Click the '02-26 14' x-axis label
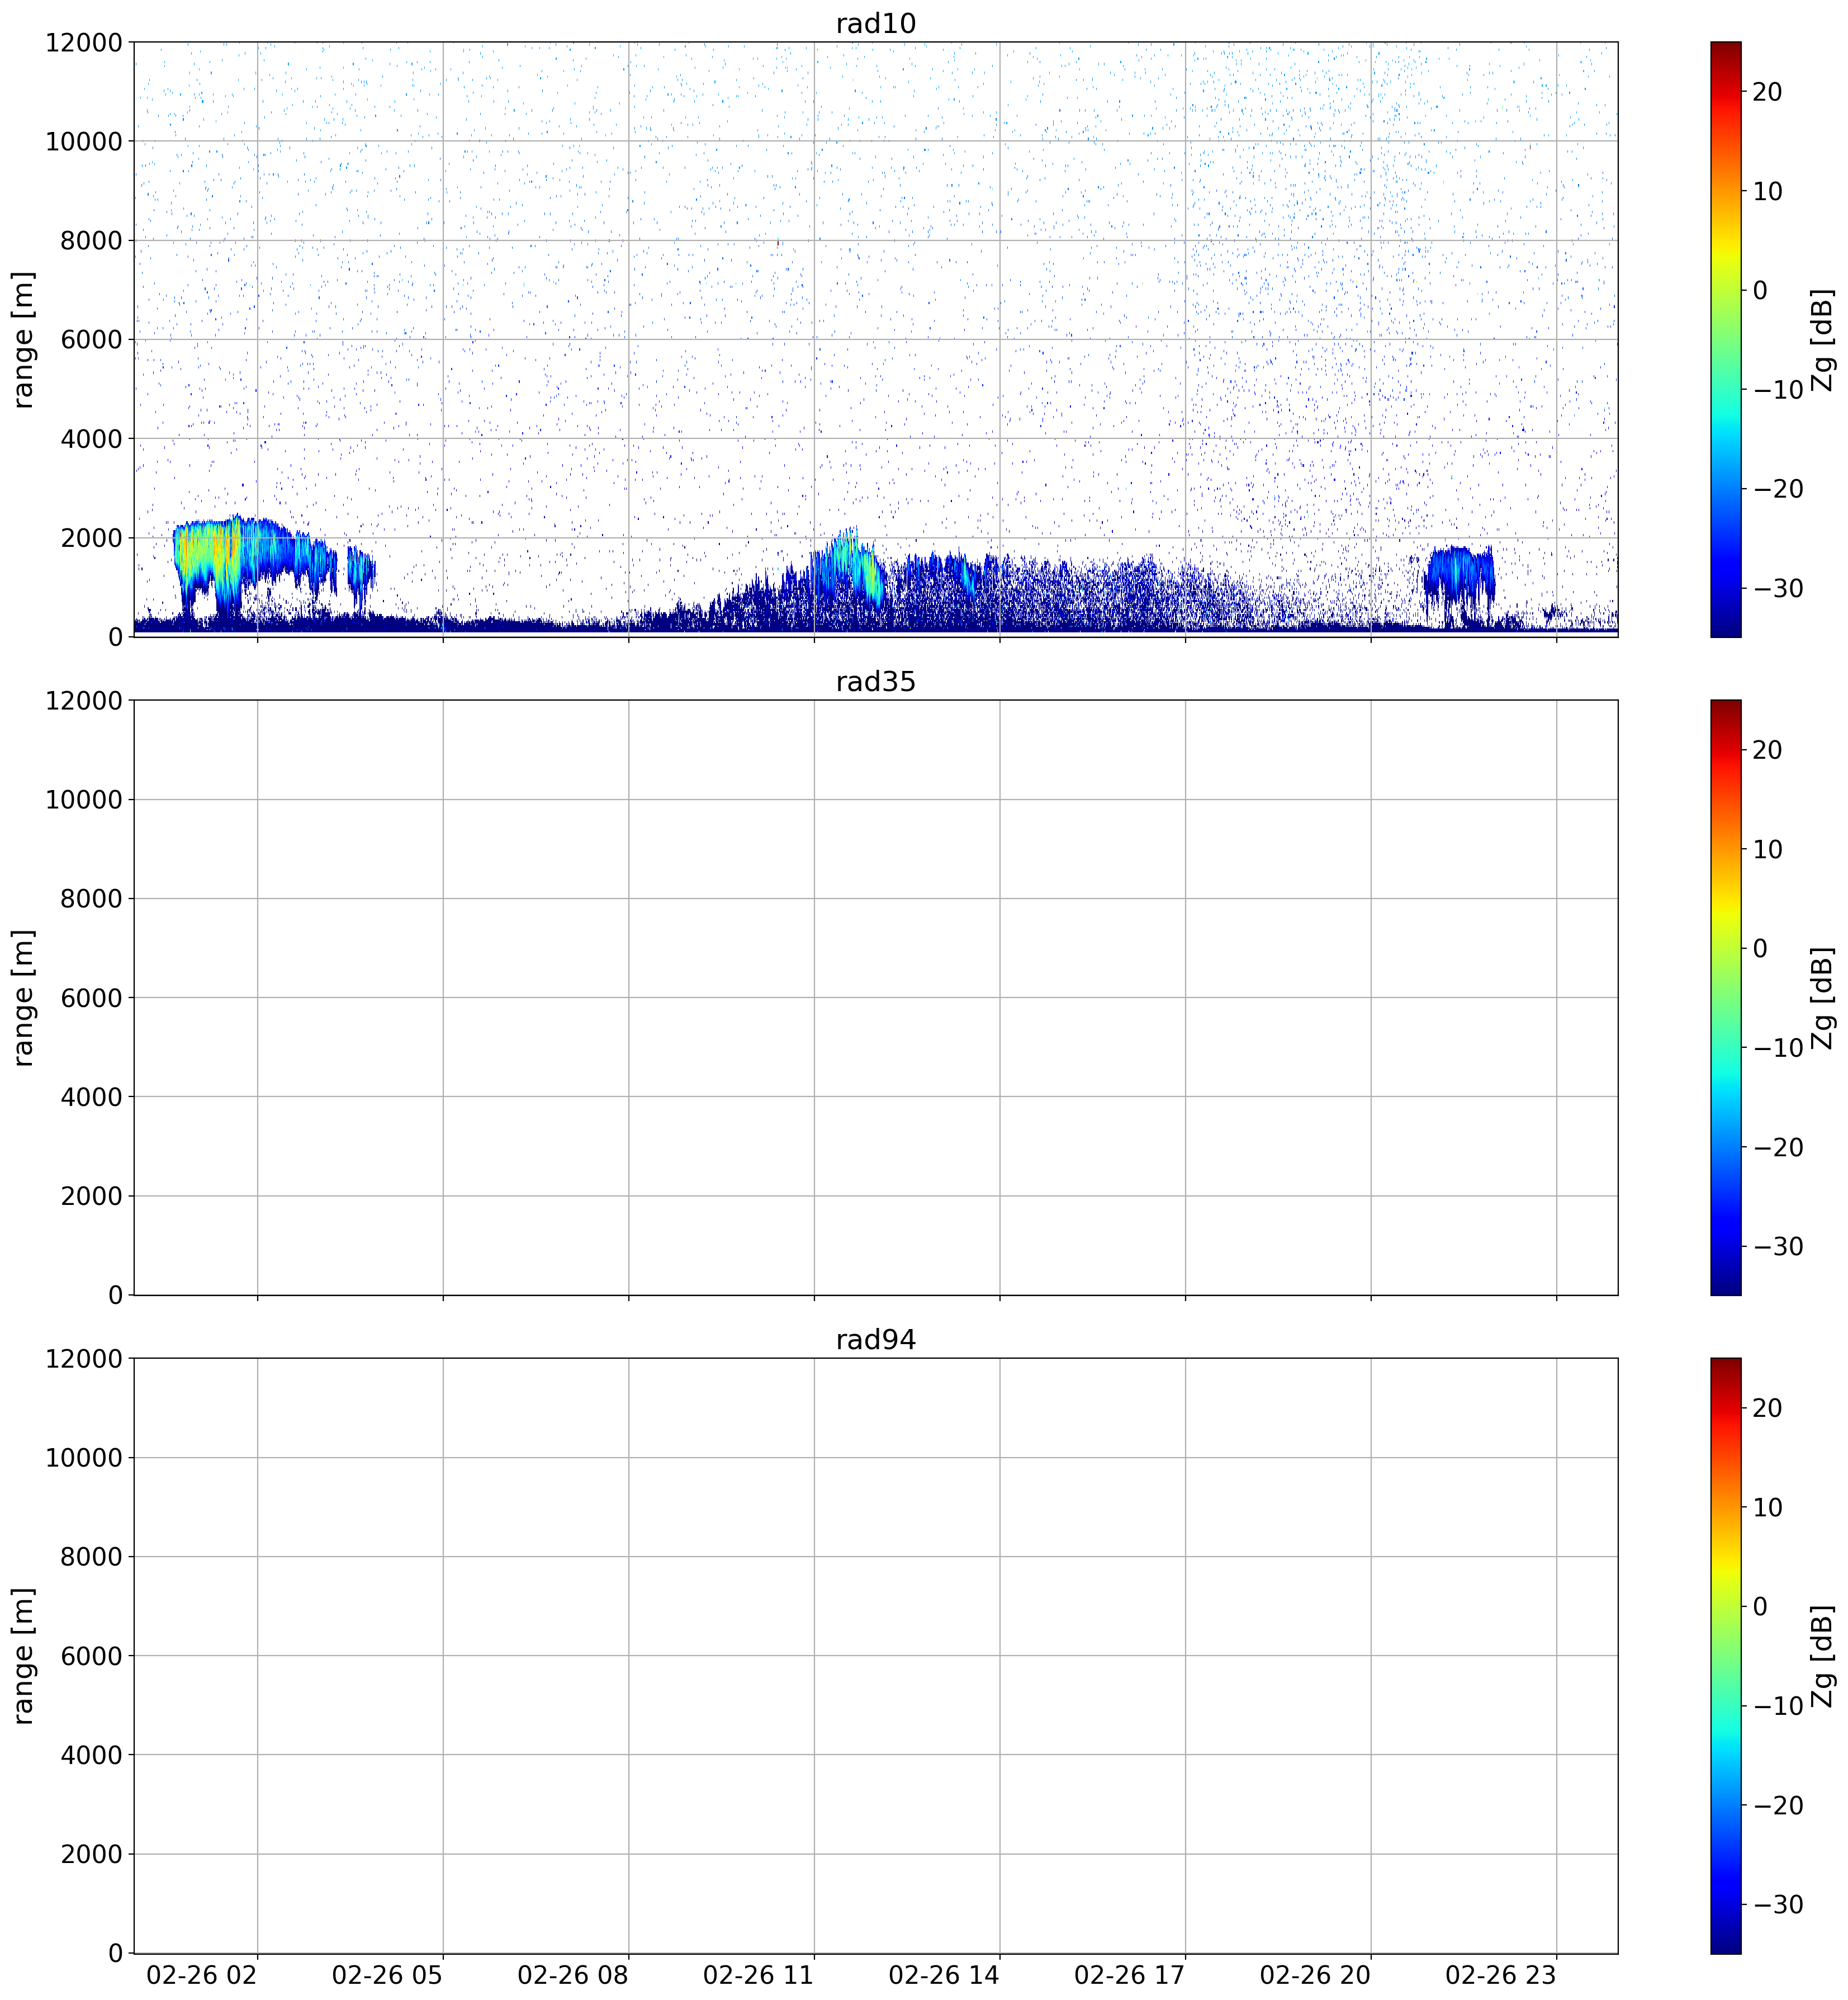Viewport: 1848px width, 2000px height. point(944,1975)
